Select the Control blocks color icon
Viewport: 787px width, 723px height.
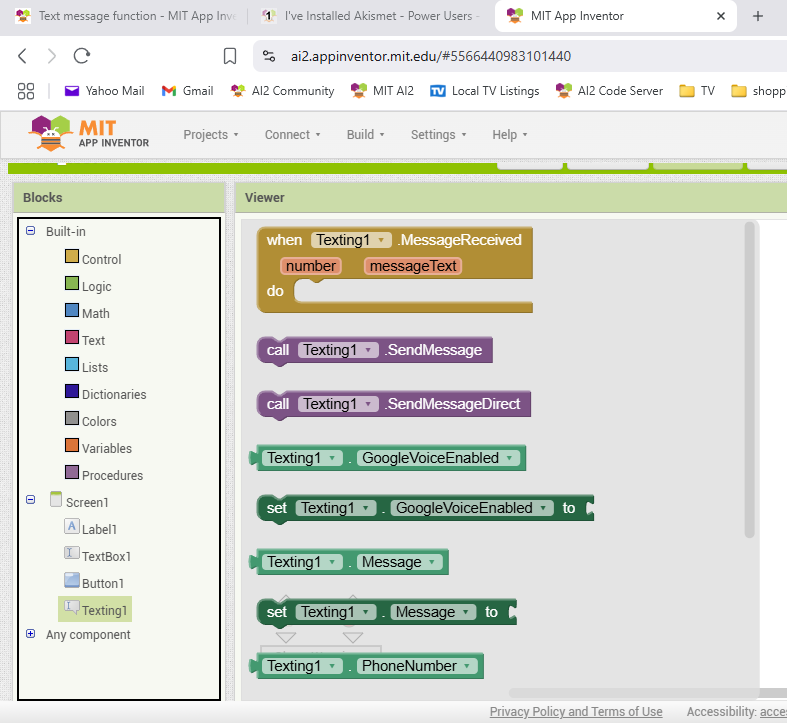click(x=72, y=257)
